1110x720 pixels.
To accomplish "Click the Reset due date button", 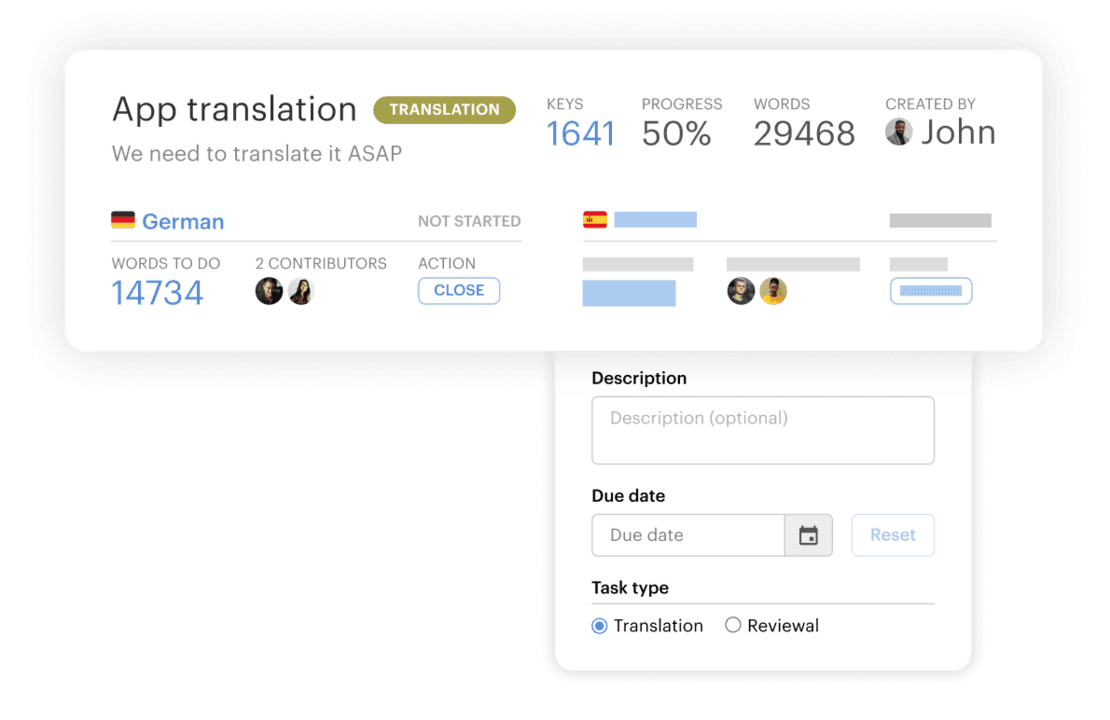I will pos(892,535).
